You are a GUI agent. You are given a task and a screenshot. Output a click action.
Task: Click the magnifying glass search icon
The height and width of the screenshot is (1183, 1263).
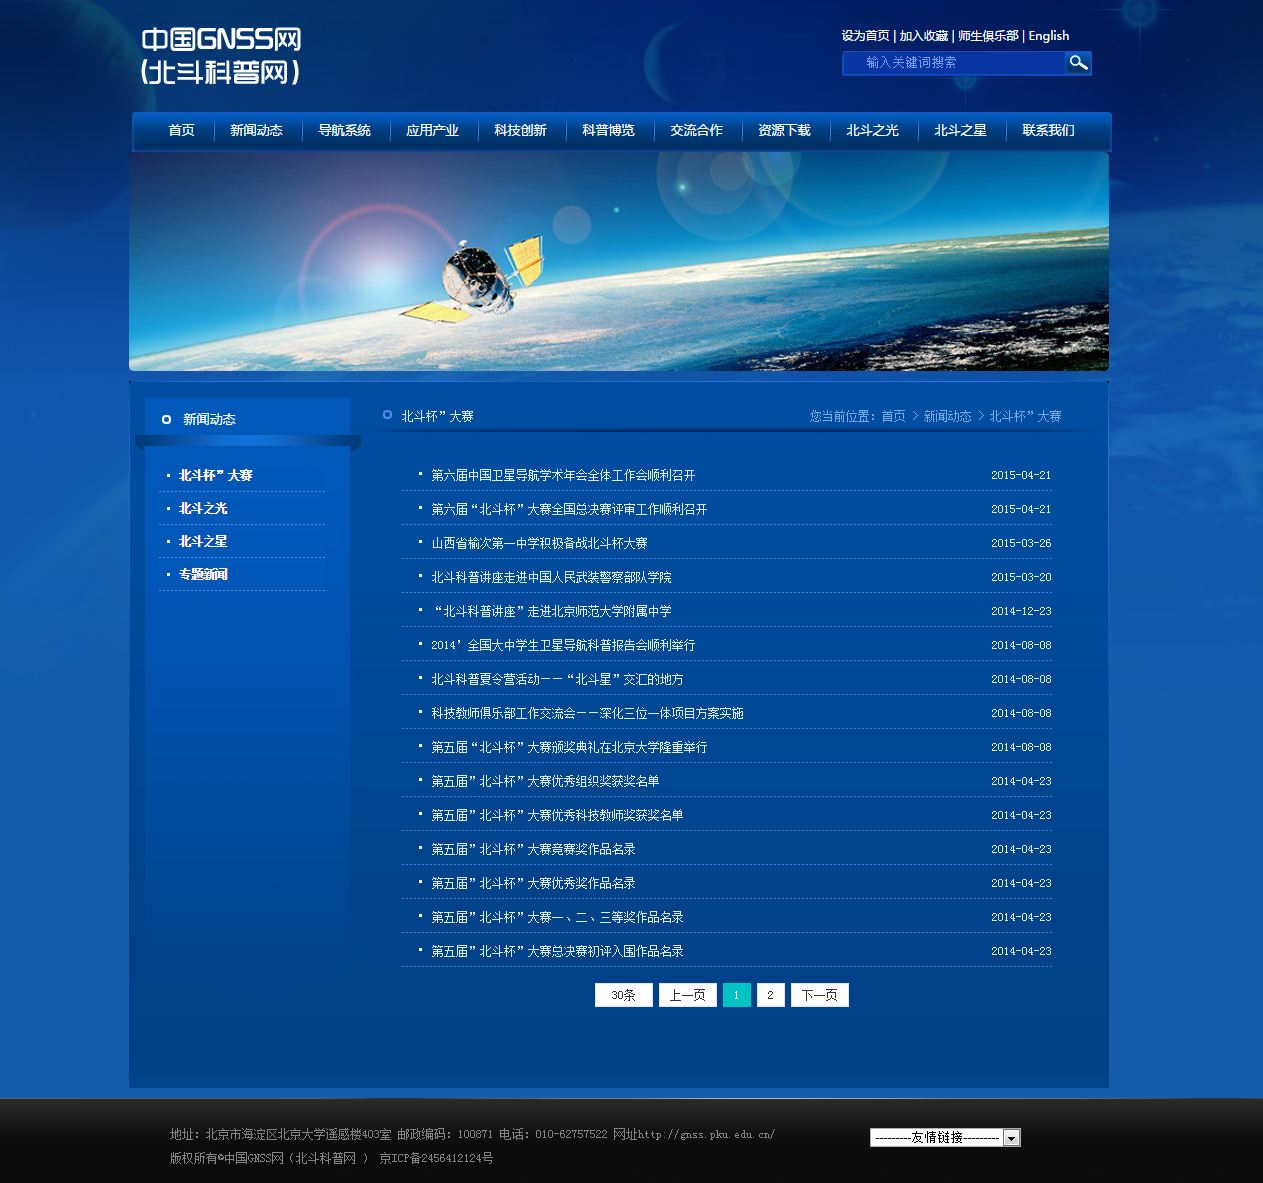click(x=1077, y=63)
